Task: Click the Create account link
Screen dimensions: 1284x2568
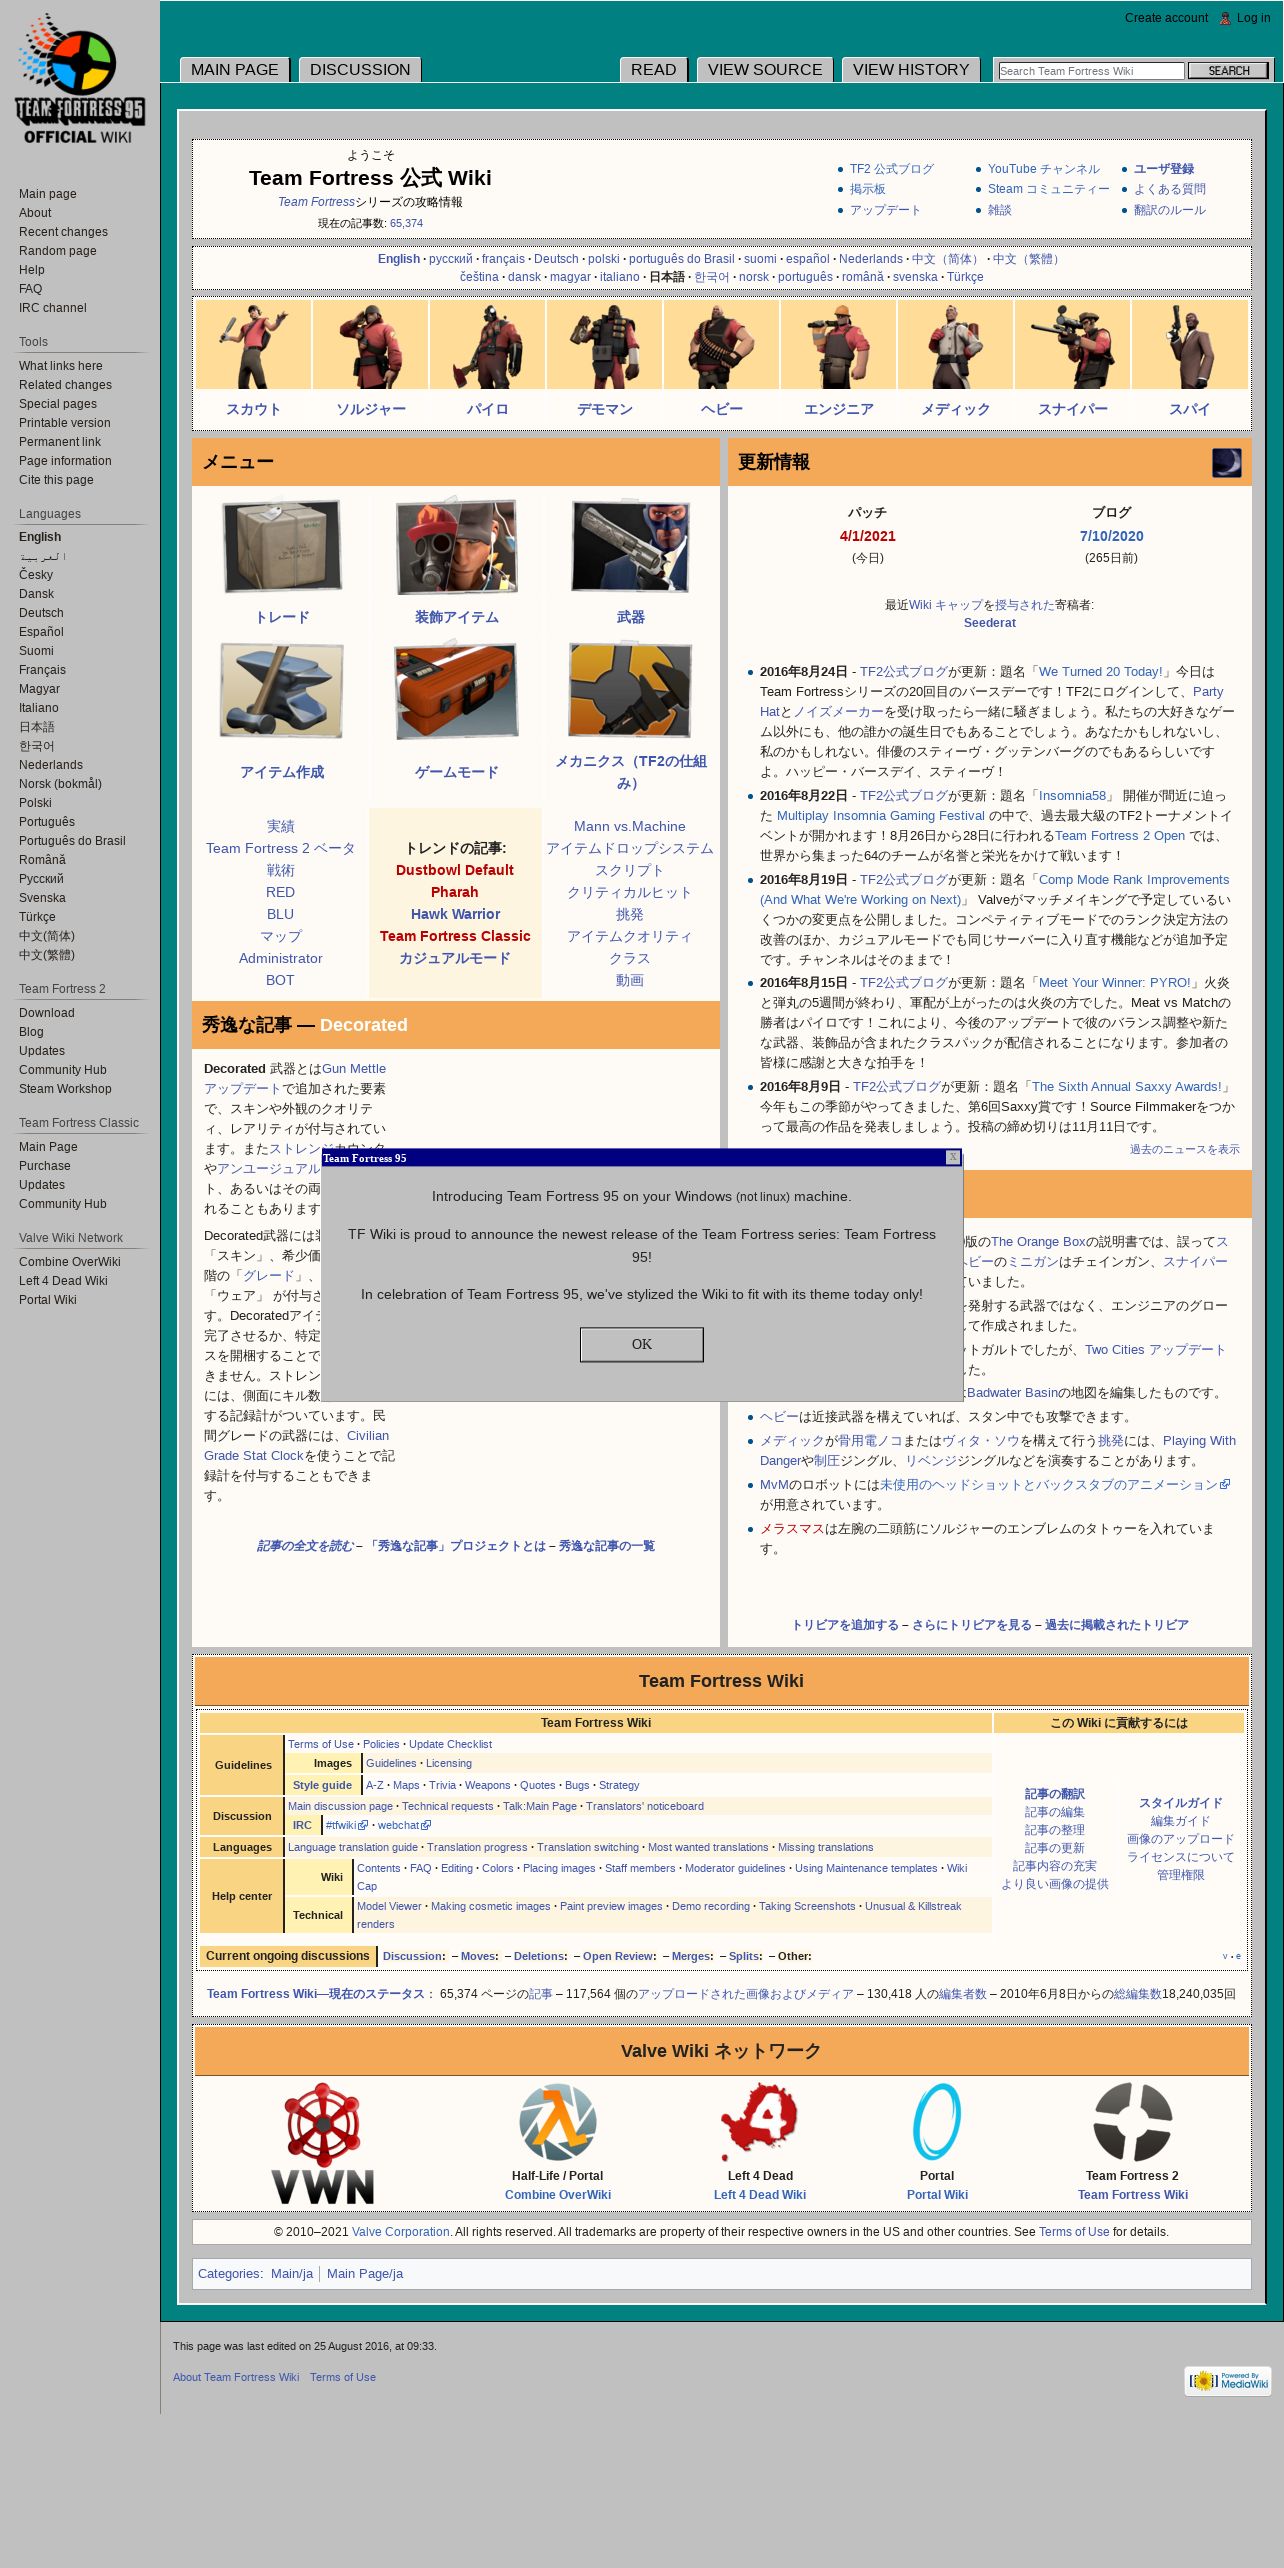Action: click(1166, 18)
